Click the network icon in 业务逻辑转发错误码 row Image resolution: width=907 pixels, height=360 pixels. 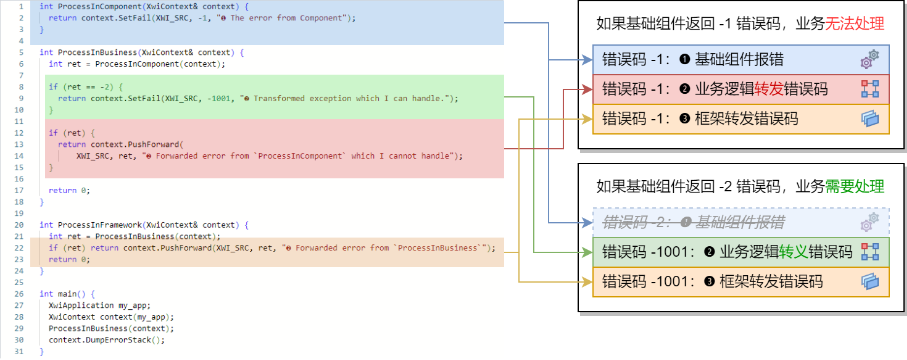869,89
